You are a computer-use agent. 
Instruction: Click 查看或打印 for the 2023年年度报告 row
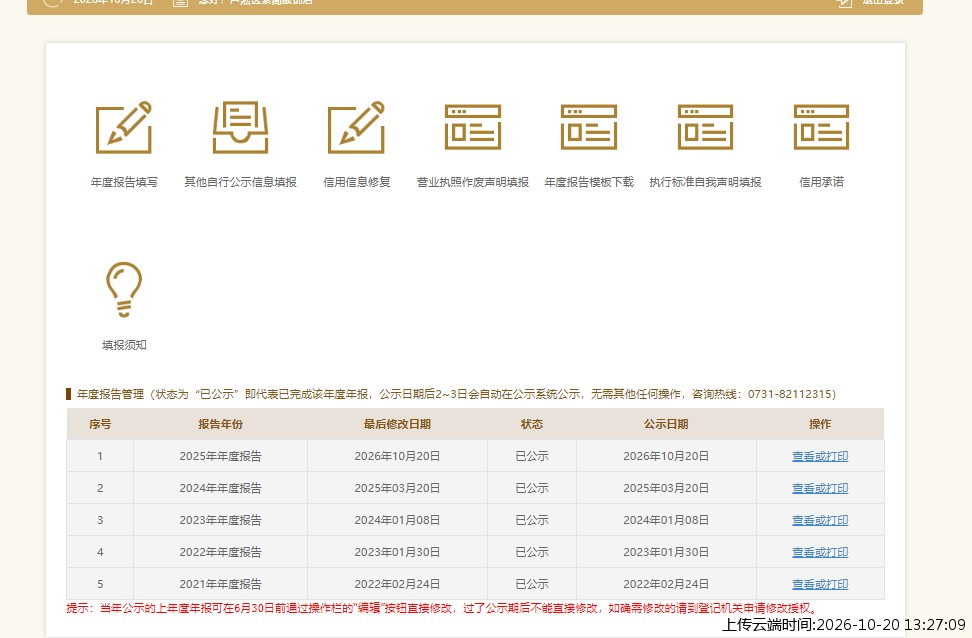[820, 520]
